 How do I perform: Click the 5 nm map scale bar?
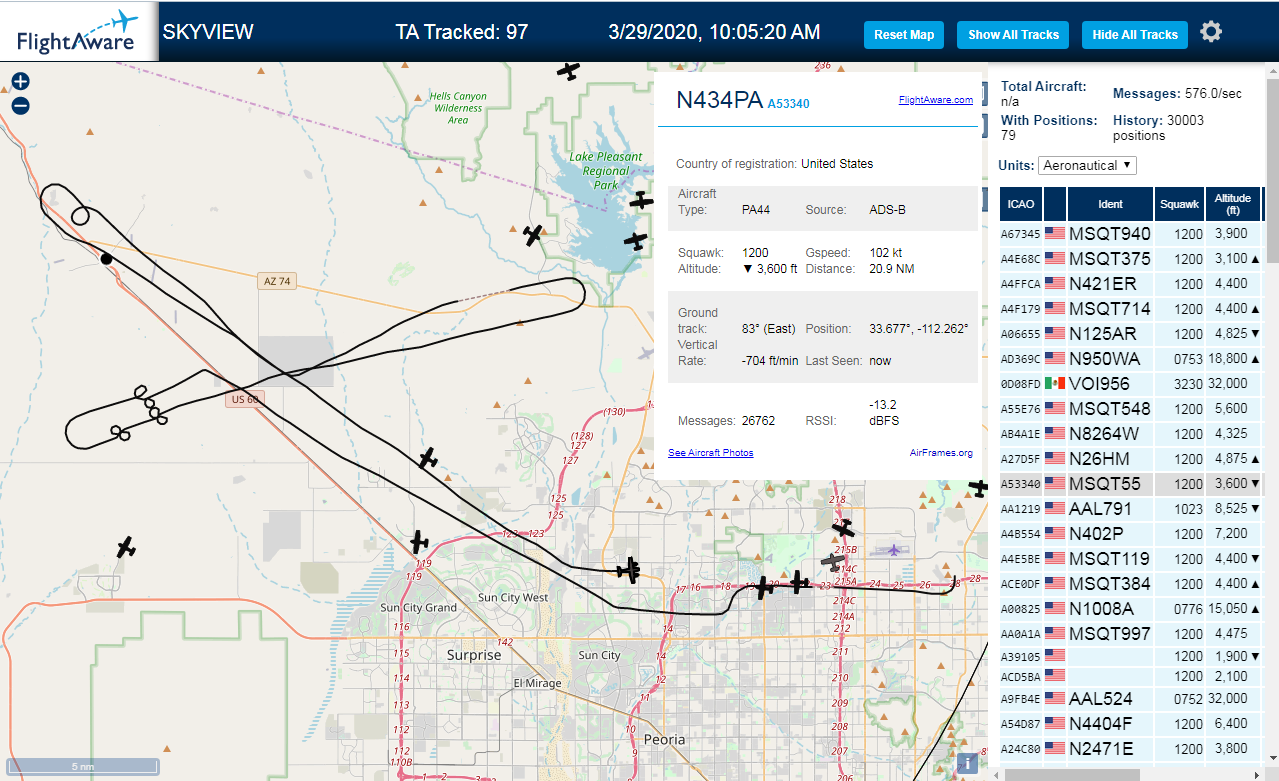click(83, 766)
